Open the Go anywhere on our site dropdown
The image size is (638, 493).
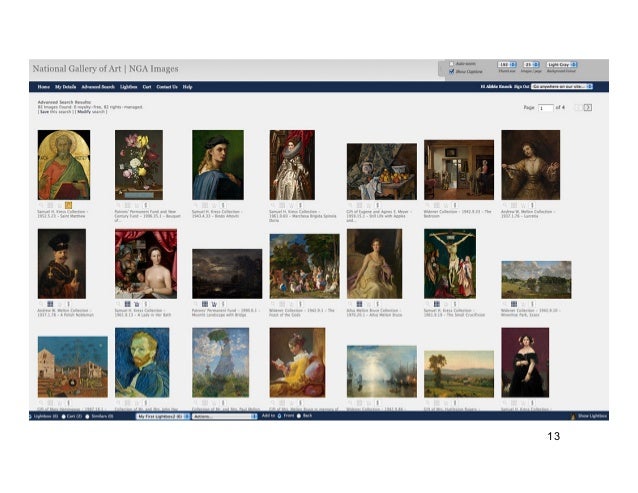coord(562,87)
